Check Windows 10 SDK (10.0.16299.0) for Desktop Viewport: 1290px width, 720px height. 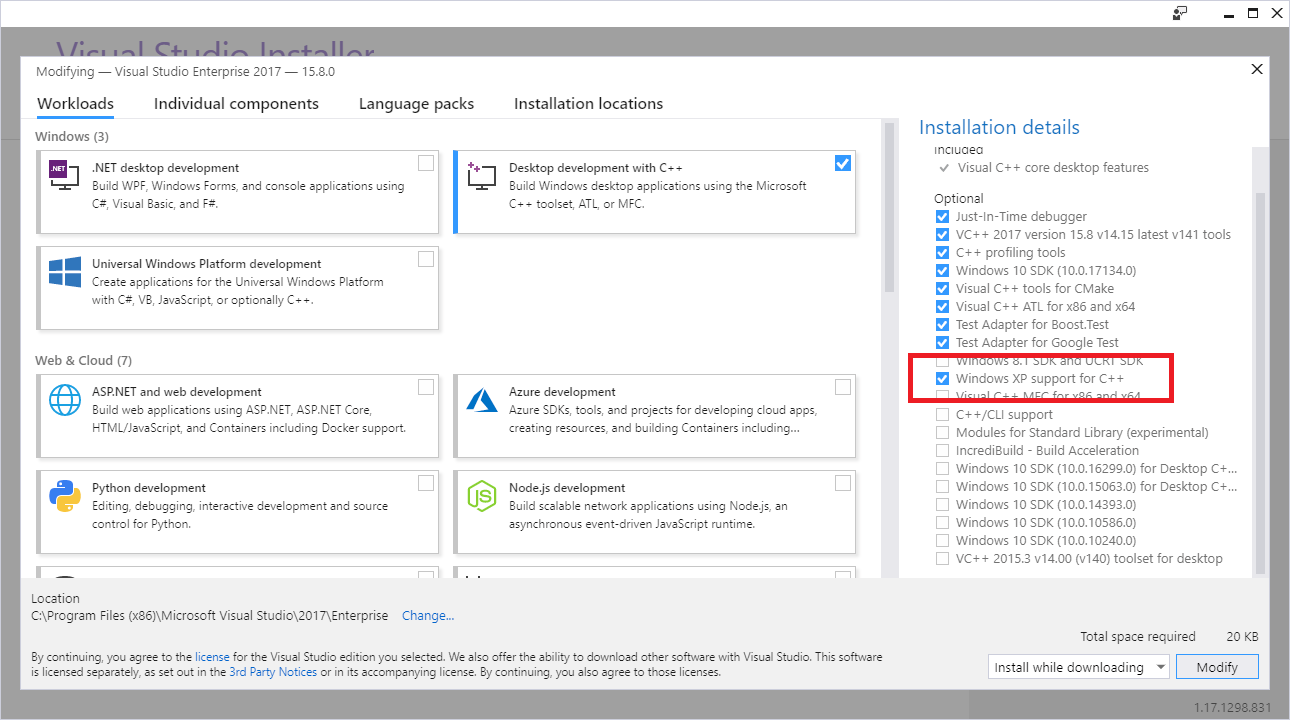[942, 469]
